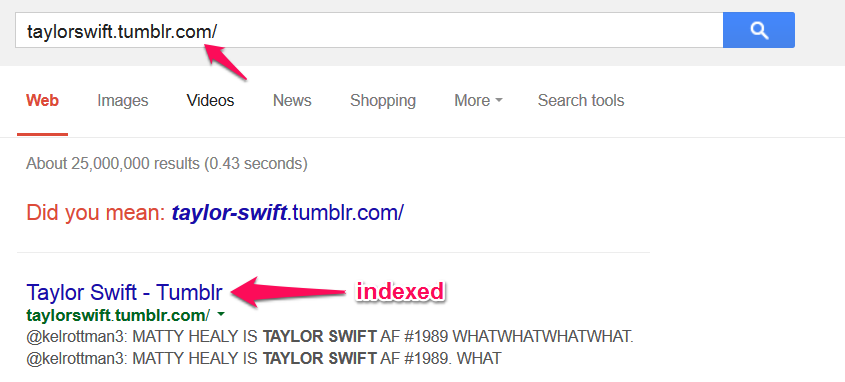Go to the News tab
The height and width of the screenshot is (382, 845).
tap(292, 101)
